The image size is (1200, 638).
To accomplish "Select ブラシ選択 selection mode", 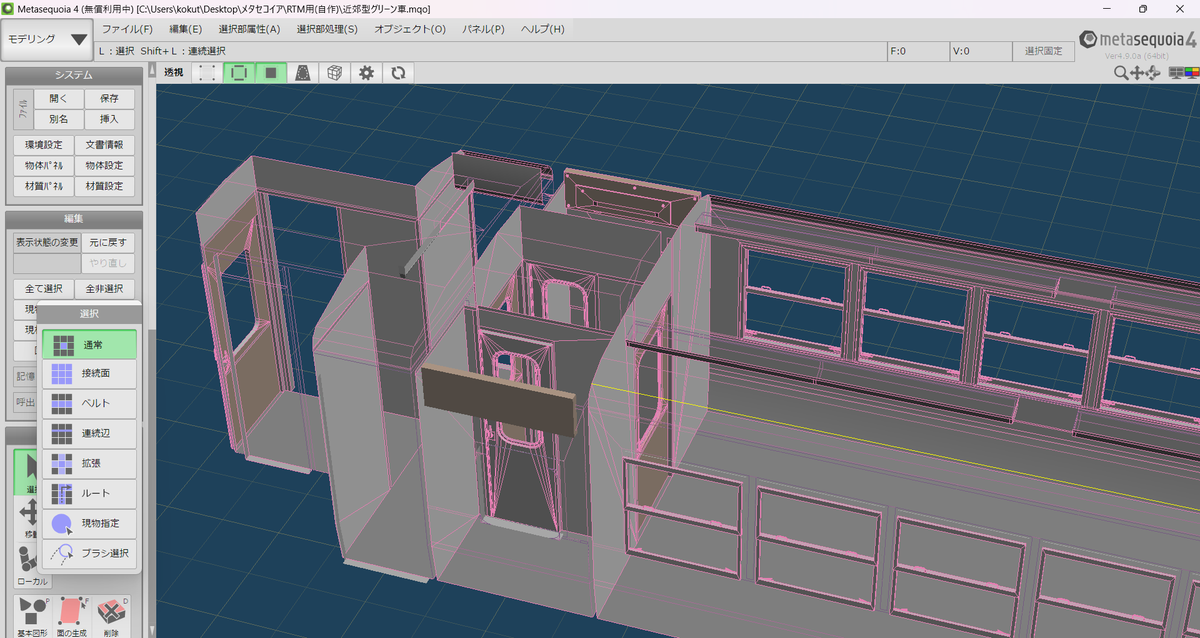I will coord(89,553).
